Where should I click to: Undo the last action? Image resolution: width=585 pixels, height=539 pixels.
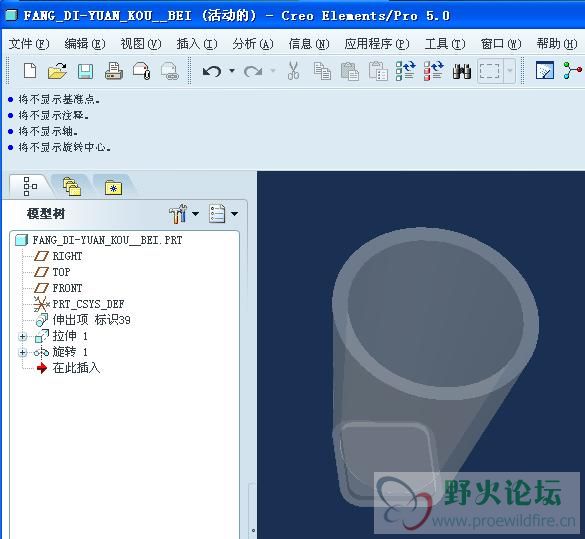coord(212,71)
